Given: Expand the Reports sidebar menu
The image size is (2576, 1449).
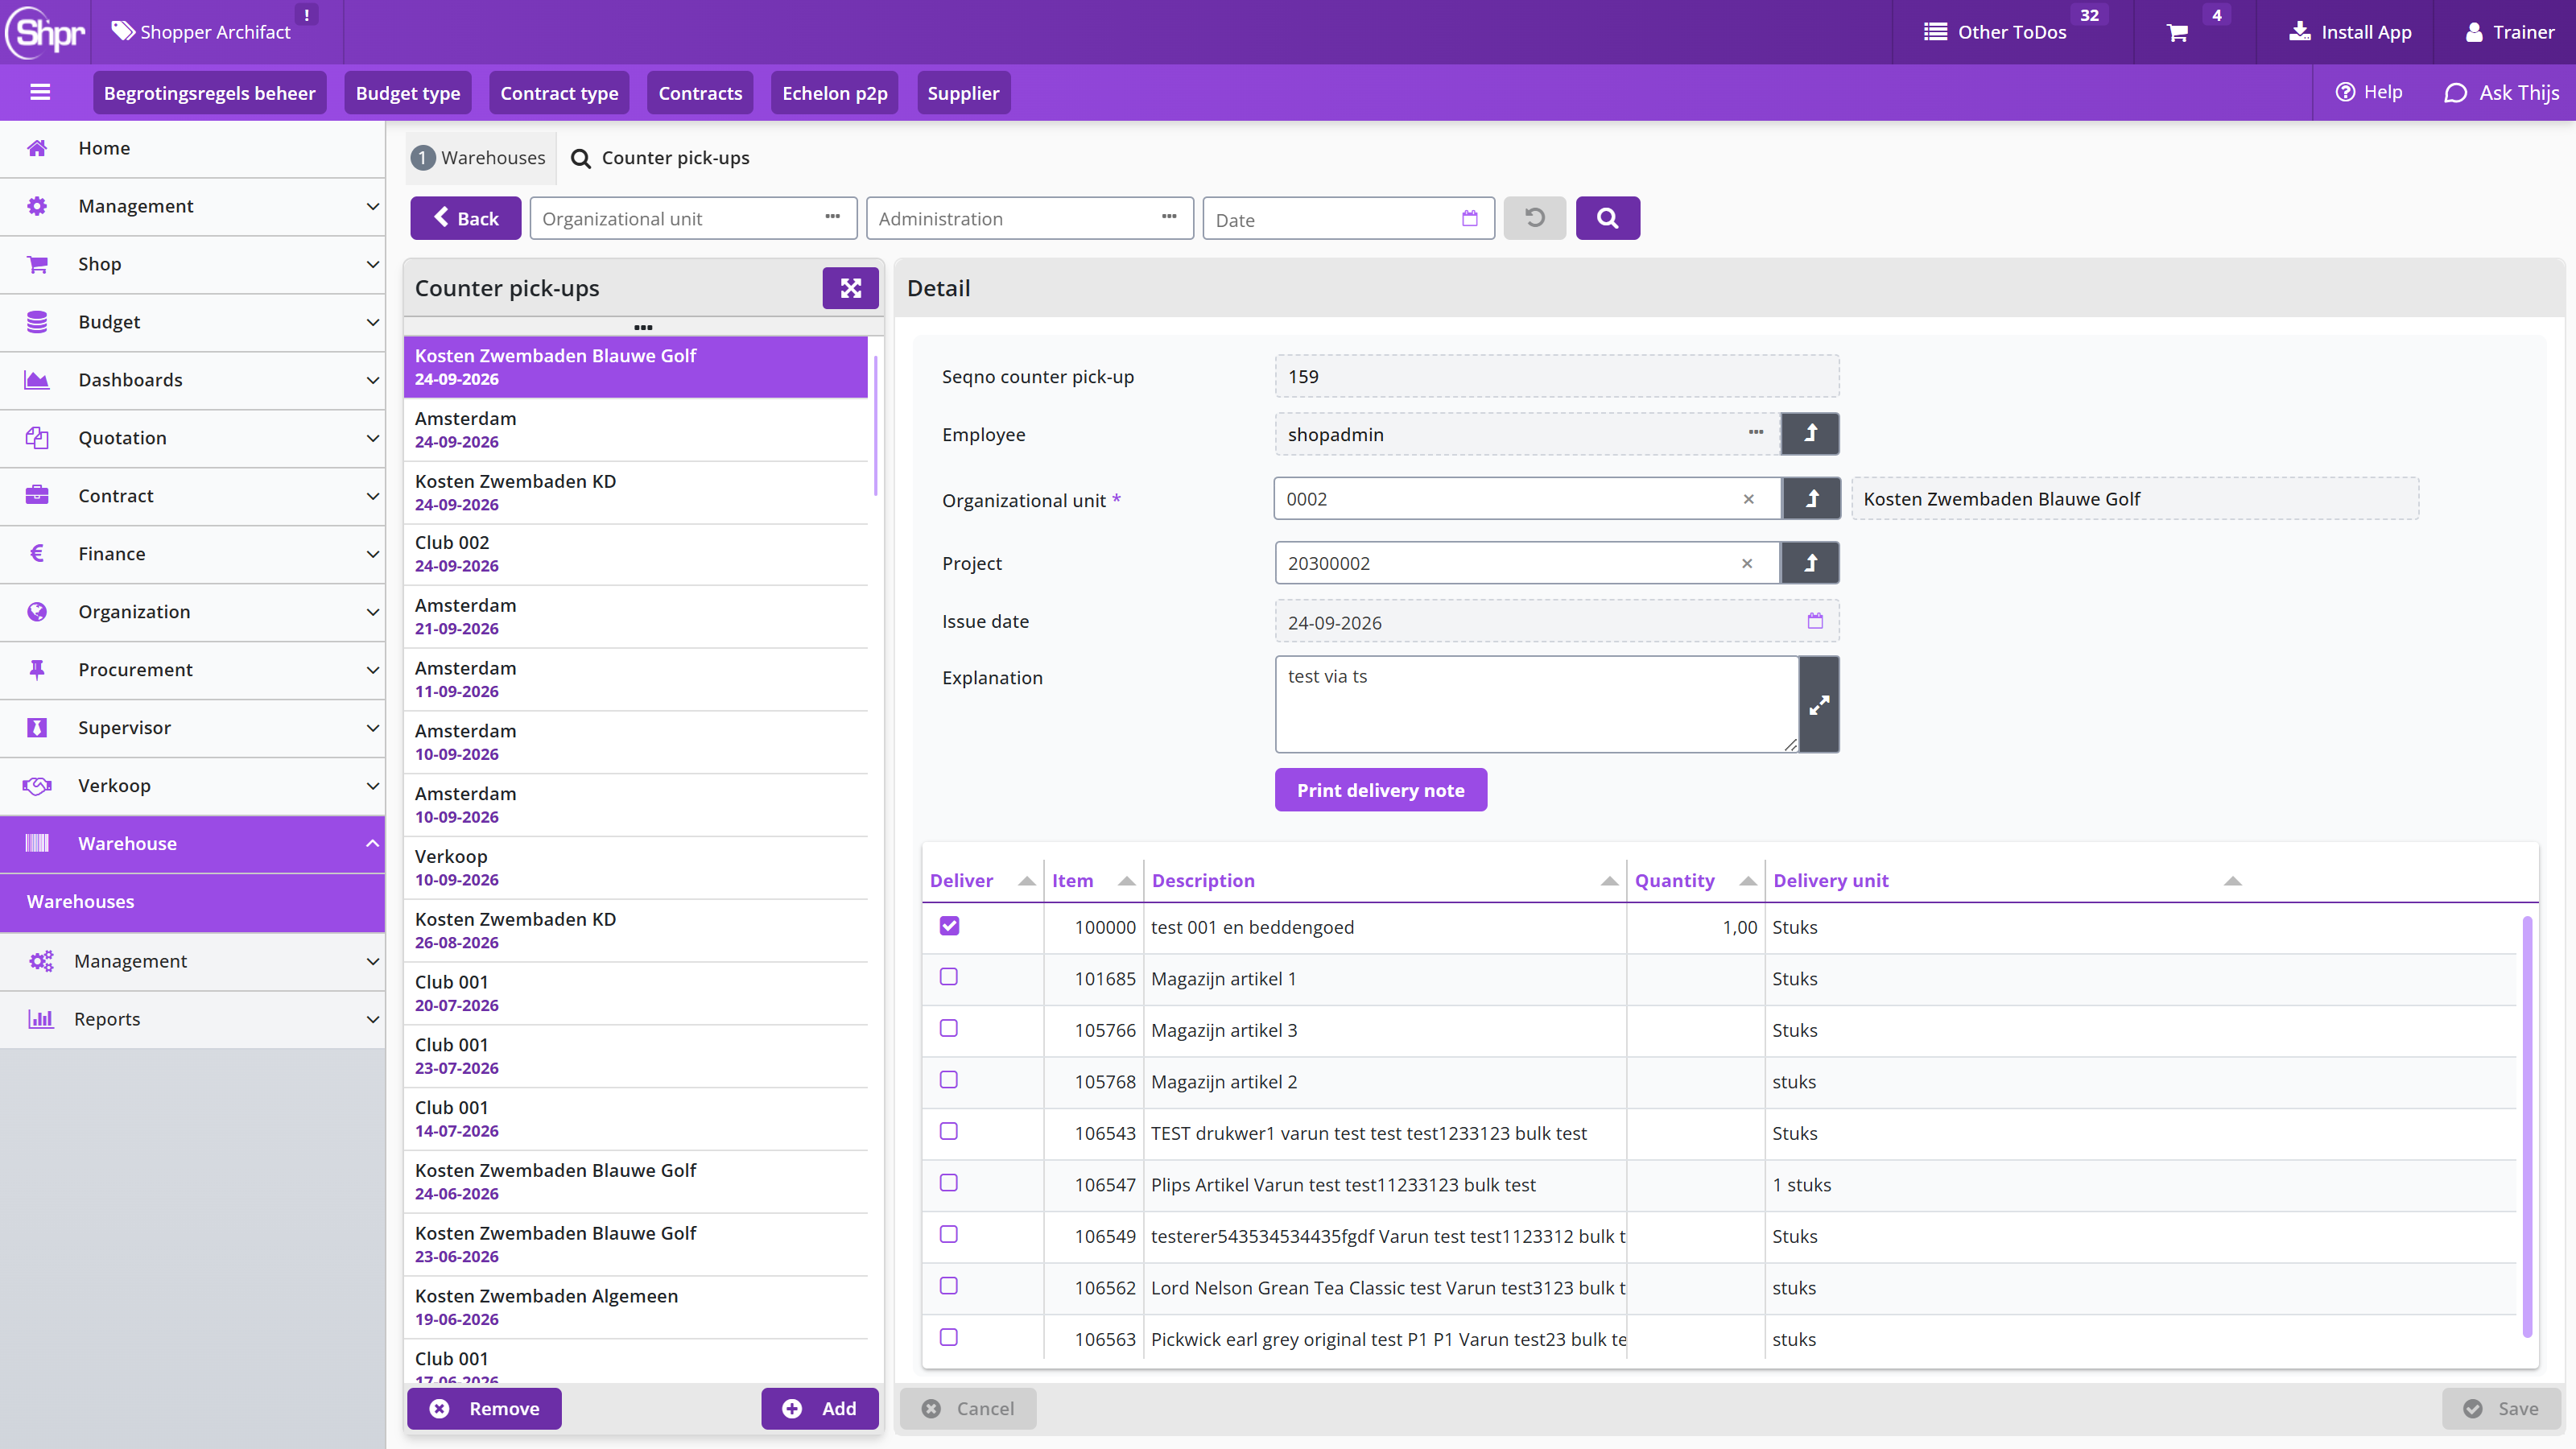Looking at the screenshot, I should pos(192,1019).
